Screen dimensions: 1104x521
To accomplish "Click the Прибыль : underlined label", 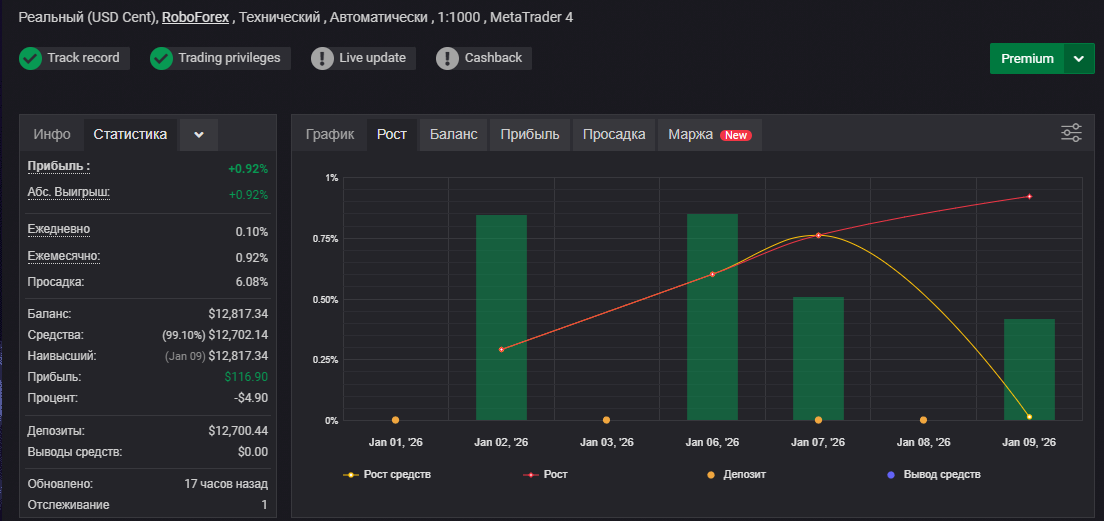I will (59, 167).
